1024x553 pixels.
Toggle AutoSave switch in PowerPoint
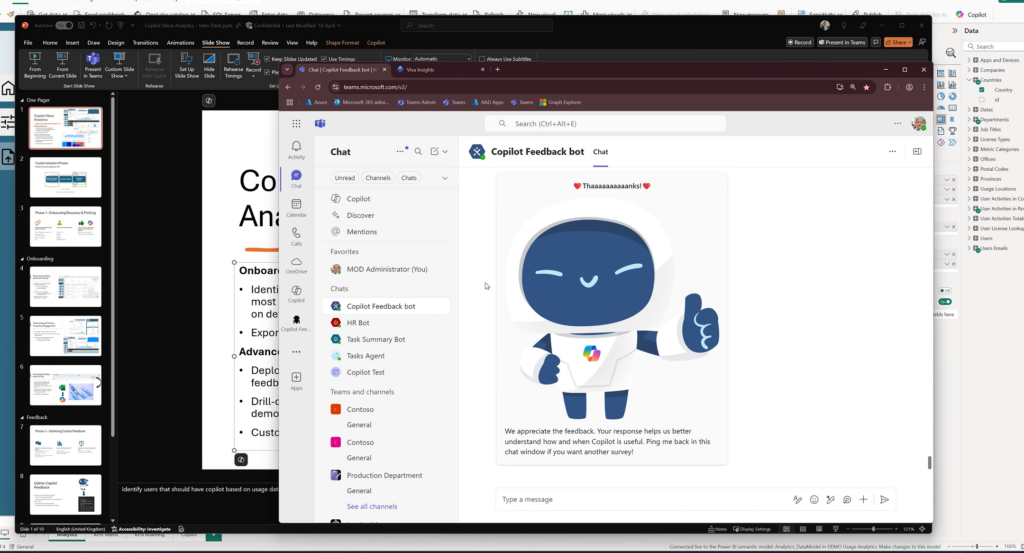(x=64, y=25)
